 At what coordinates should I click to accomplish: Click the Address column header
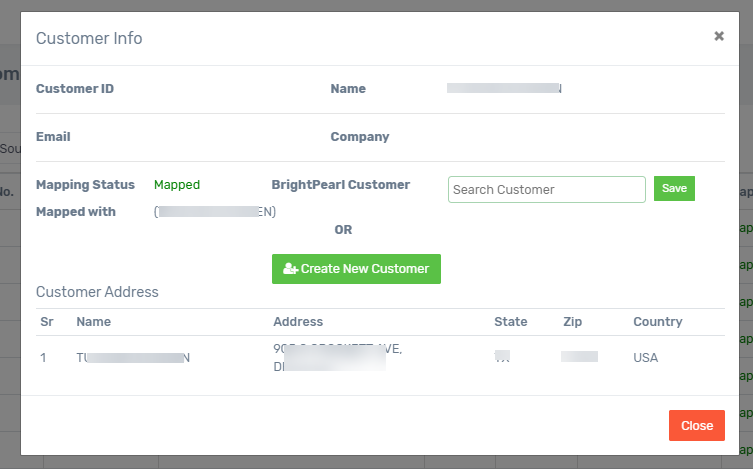pos(298,322)
